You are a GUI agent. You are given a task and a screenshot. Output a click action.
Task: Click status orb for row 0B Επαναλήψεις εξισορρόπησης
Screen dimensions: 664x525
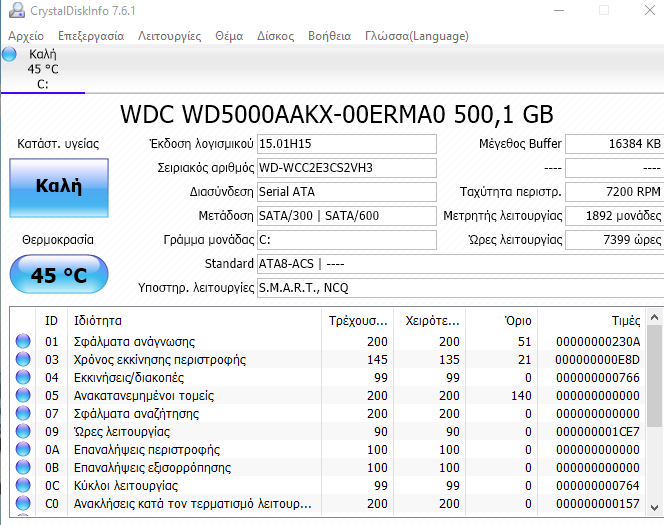pyautogui.click(x=23, y=467)
